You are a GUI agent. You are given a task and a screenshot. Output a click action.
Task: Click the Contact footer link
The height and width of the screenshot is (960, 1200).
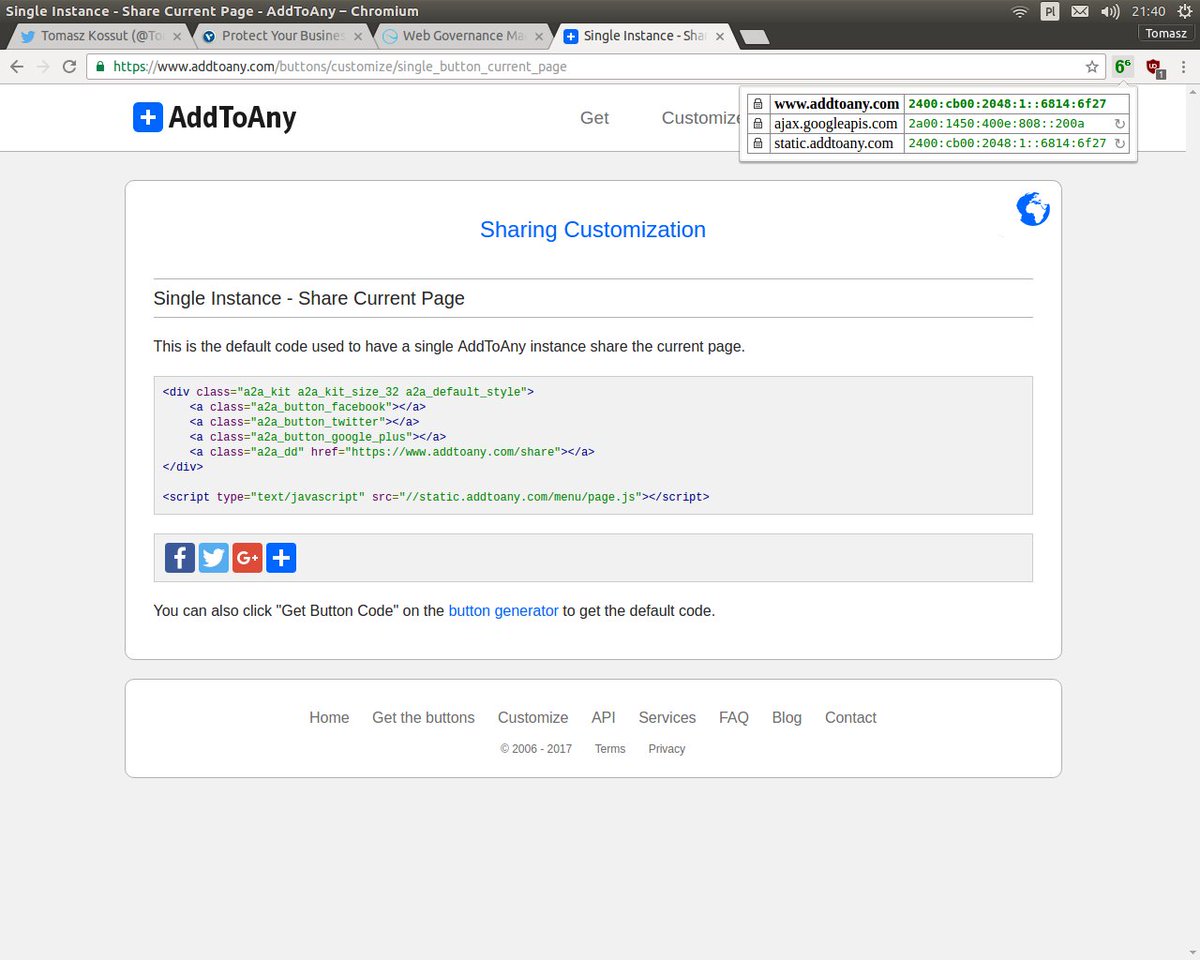pyautogui.click(x=851, y=718)
